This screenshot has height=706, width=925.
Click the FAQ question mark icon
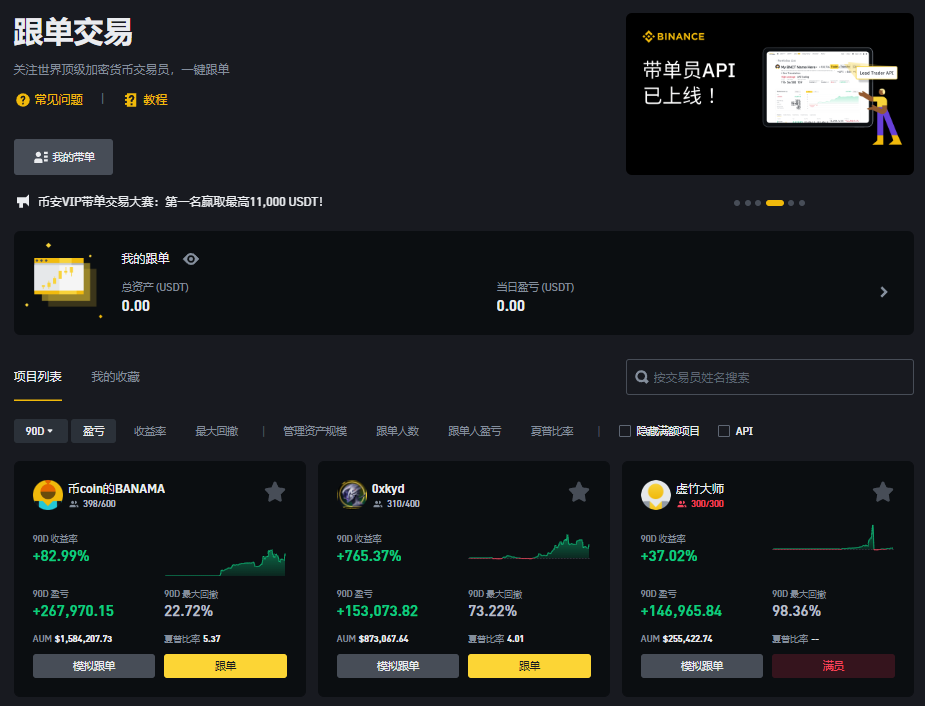(22, 100)
